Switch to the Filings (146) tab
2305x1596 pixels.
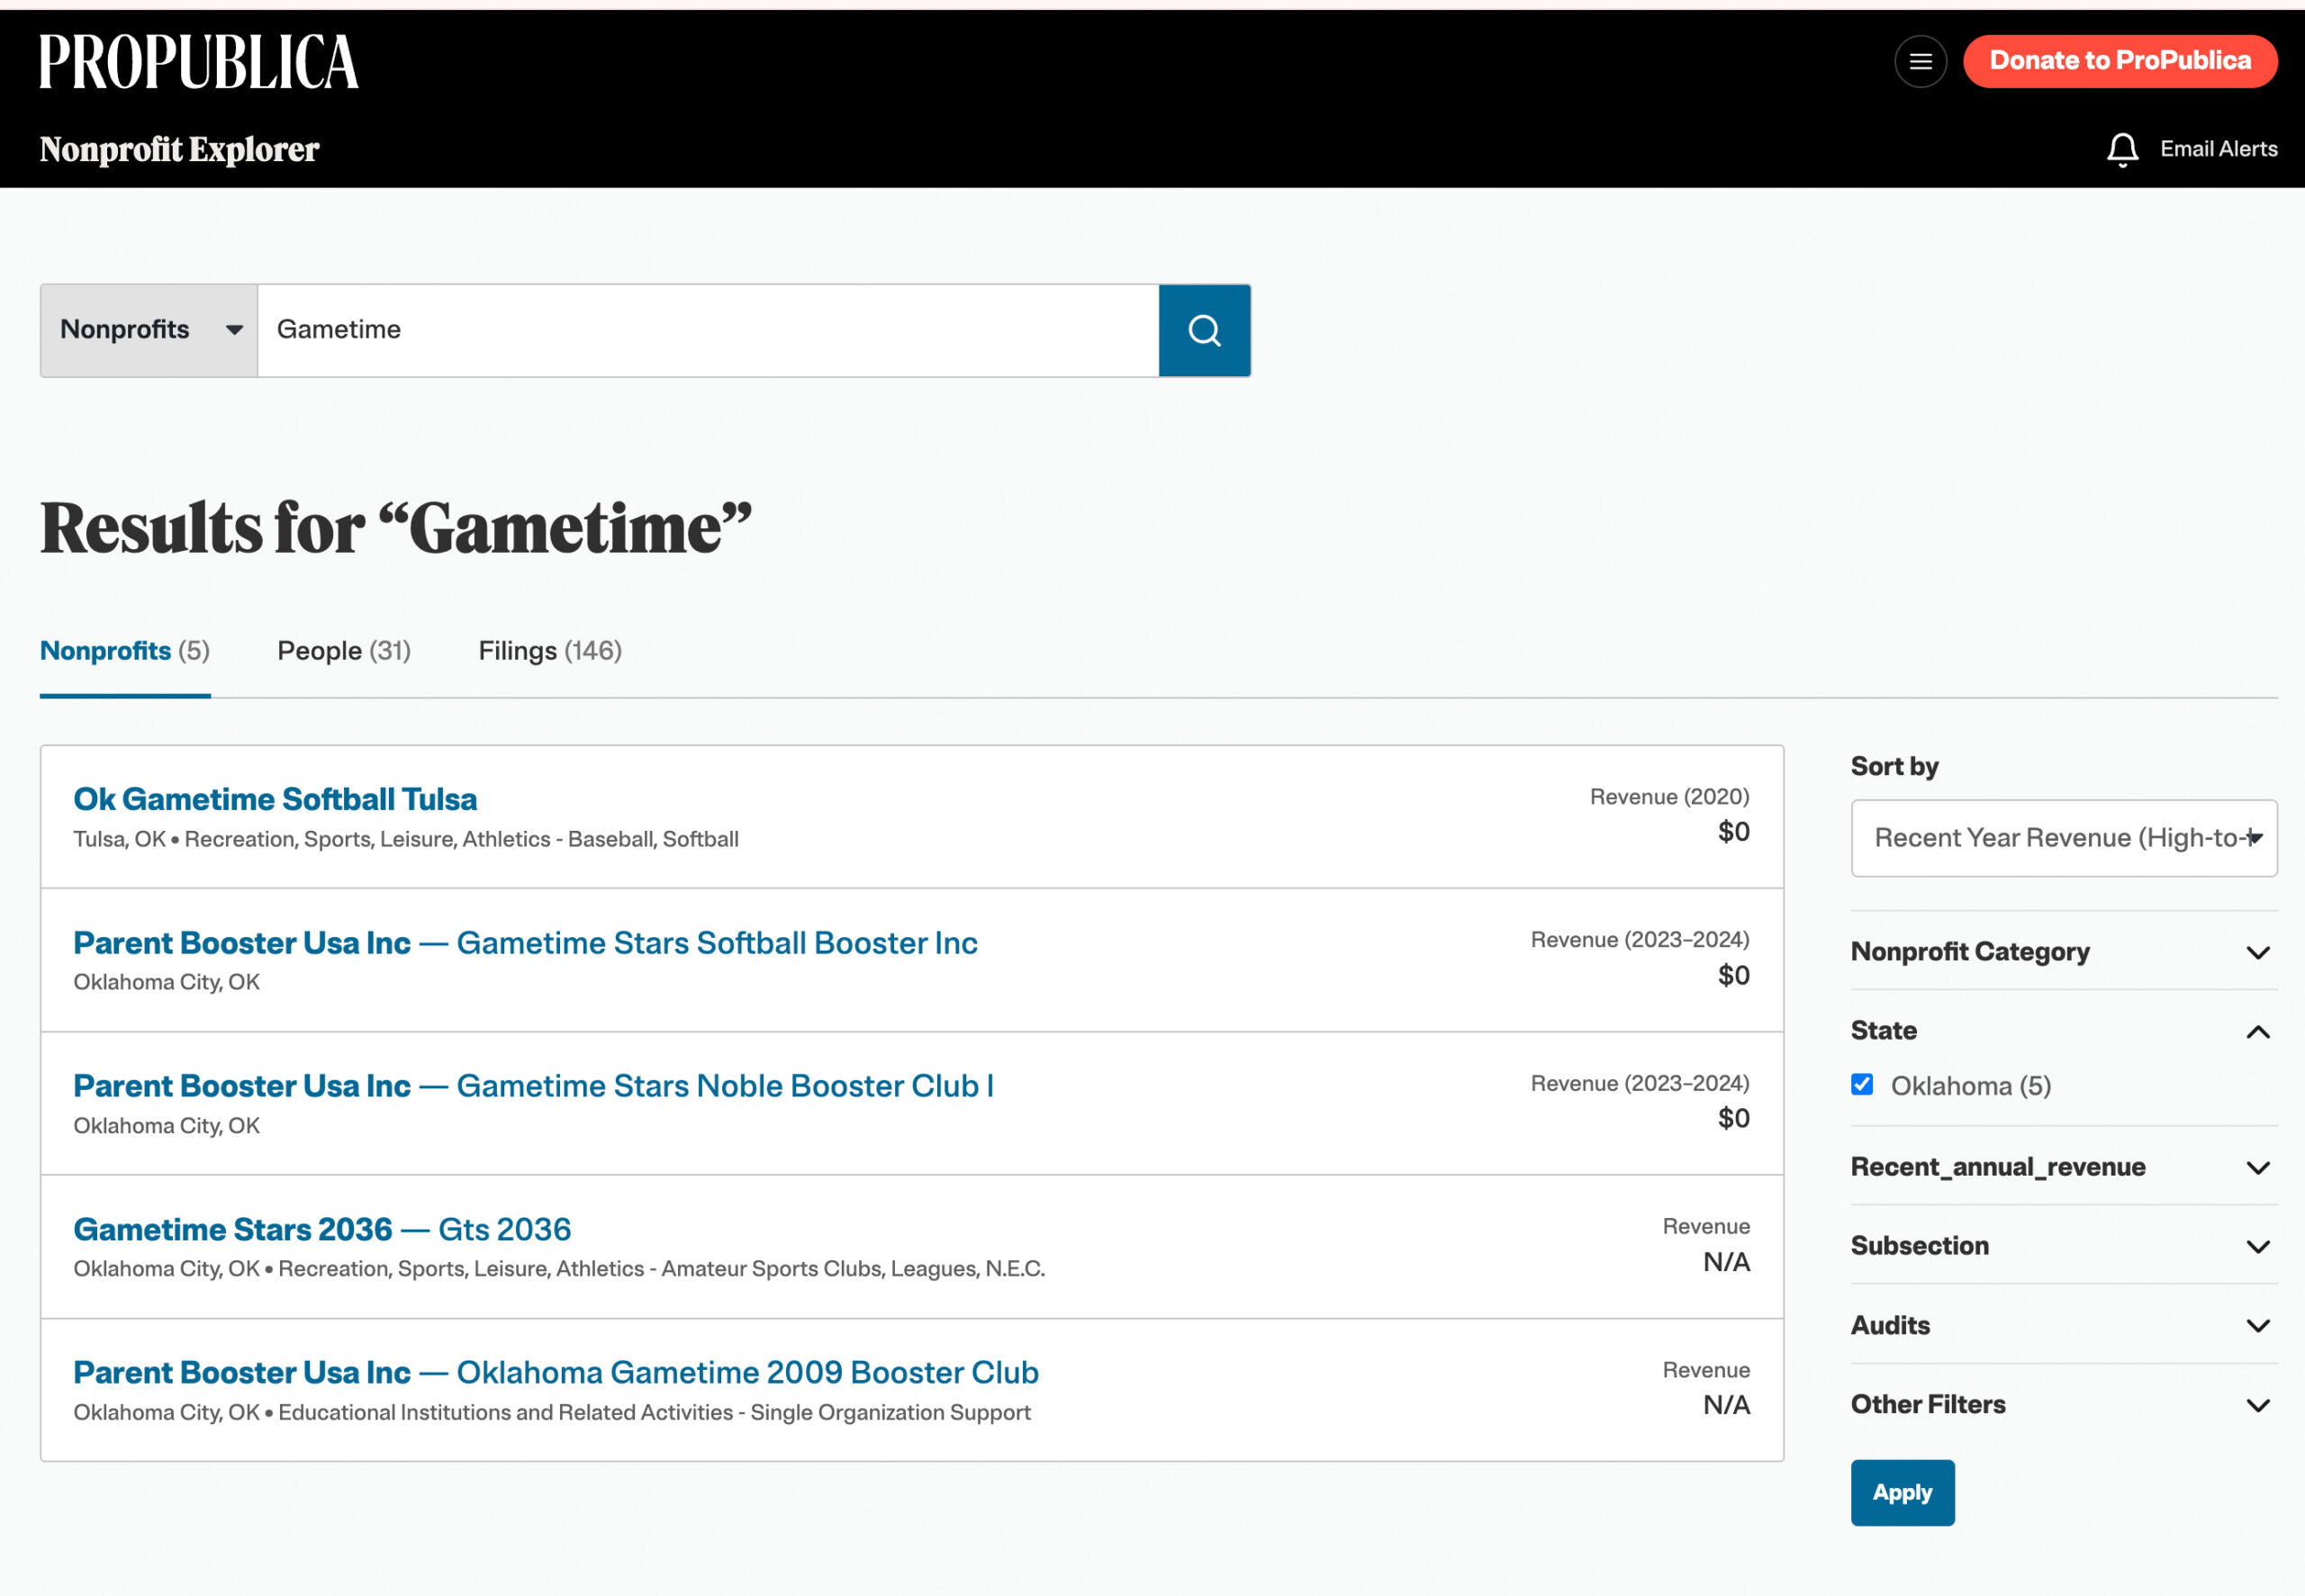pyautogui.click(x=550, y=651)
